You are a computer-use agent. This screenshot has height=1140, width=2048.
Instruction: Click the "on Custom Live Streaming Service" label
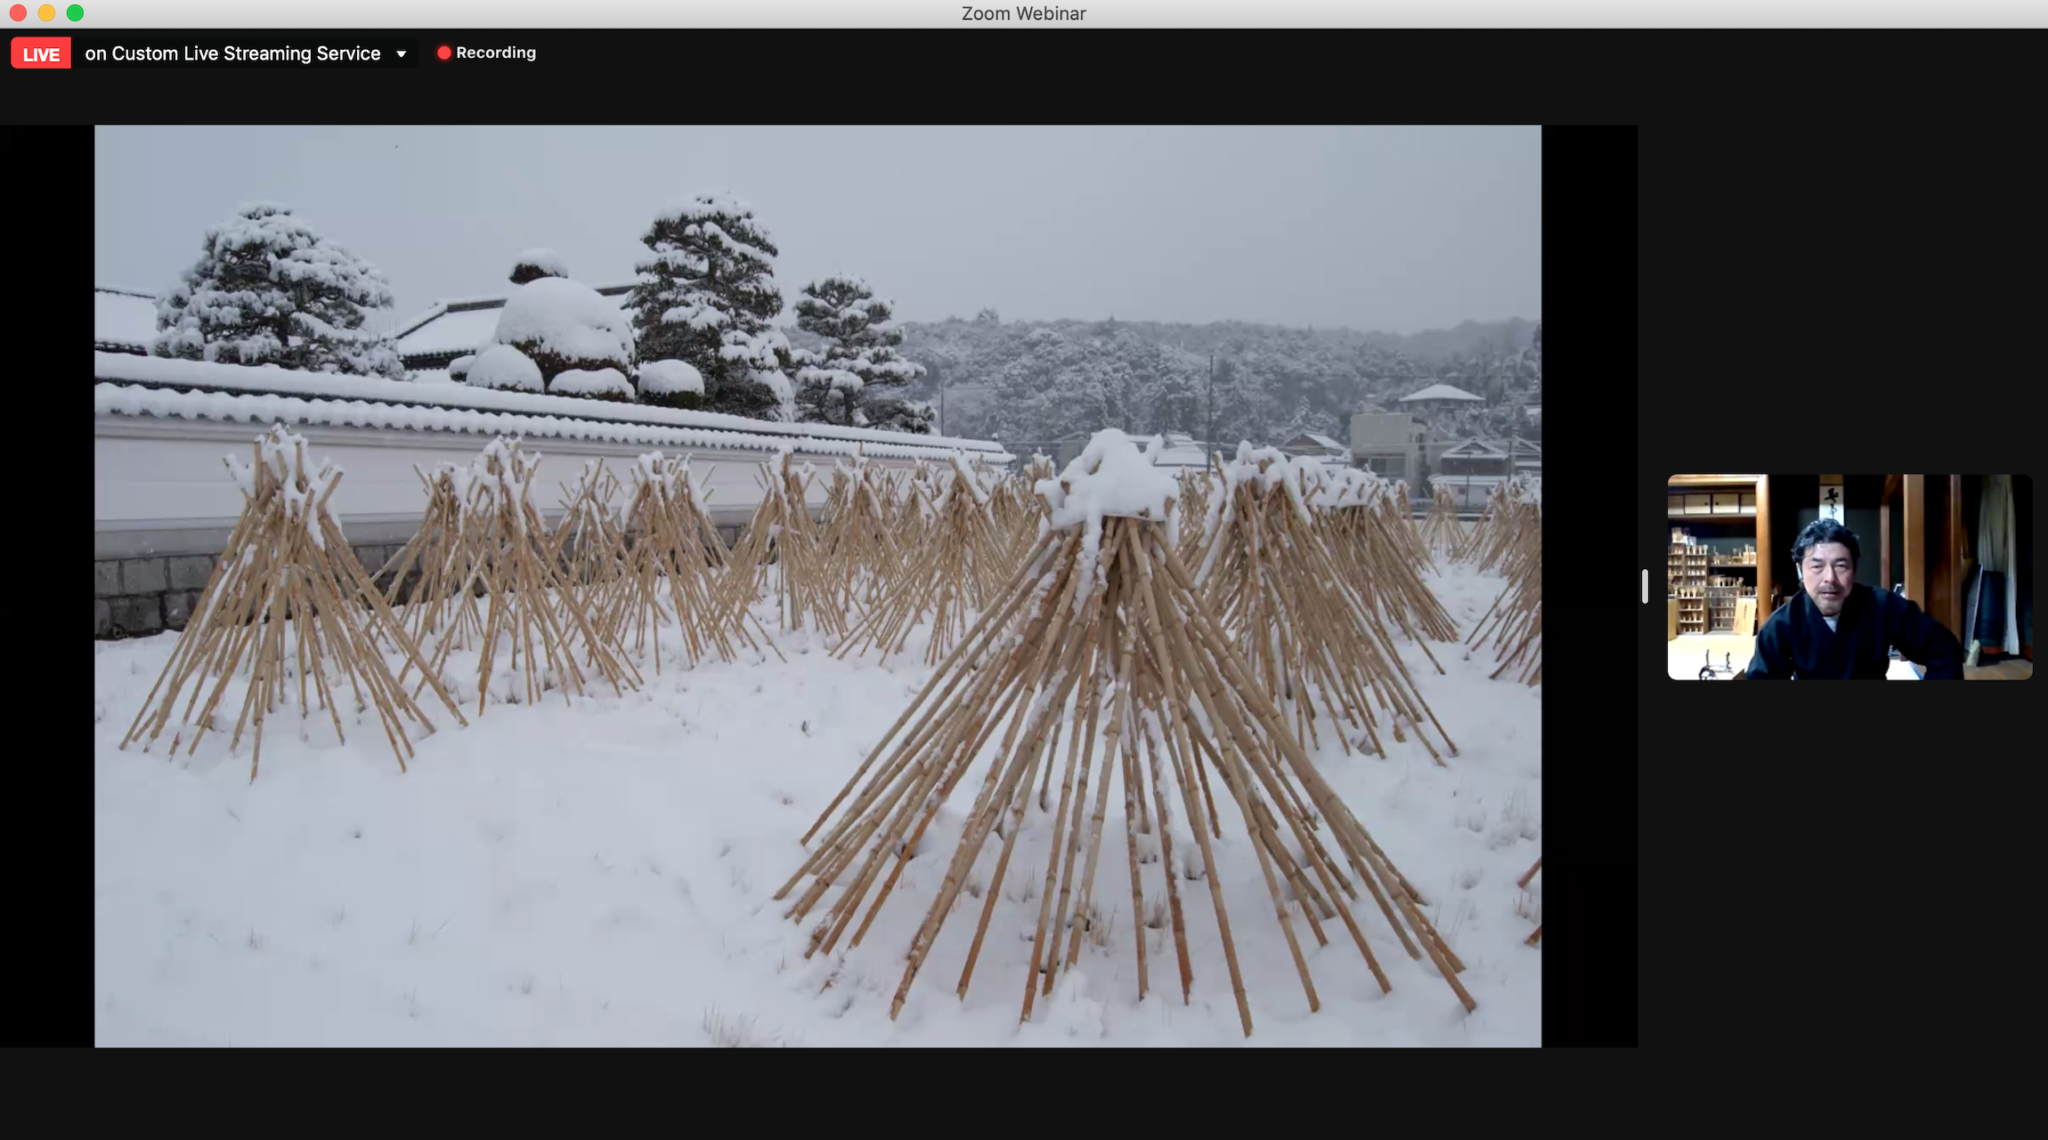click(232, 54)
